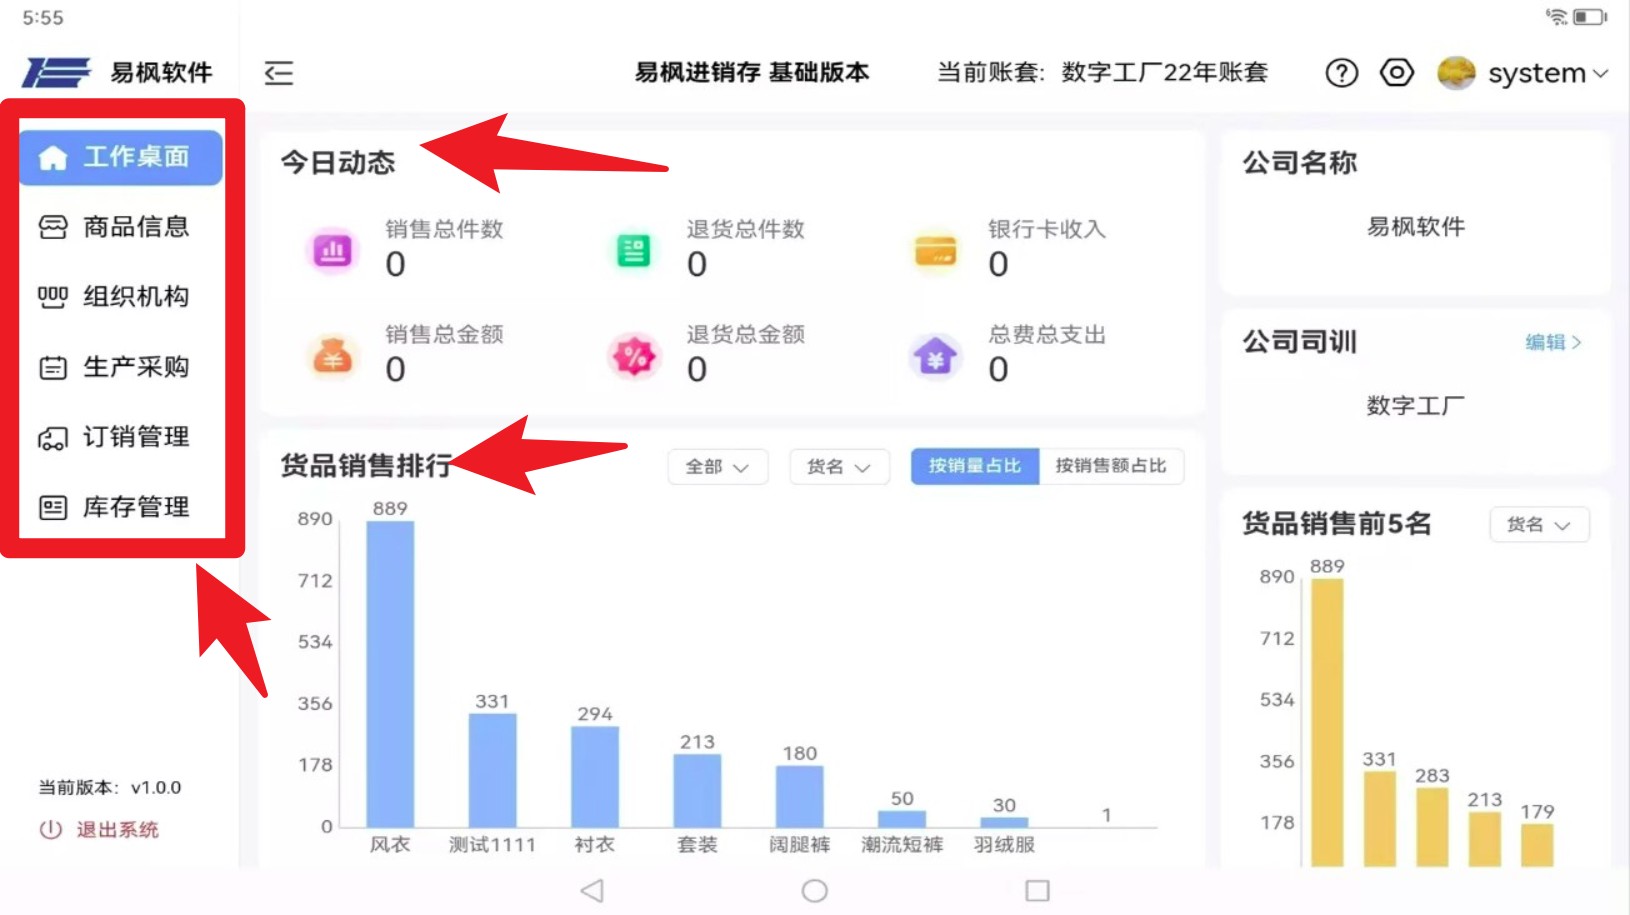Screen dimensions: 1630x915
Task: Click the 编辑 link for 公司司训
Action: click(1553, 342)
